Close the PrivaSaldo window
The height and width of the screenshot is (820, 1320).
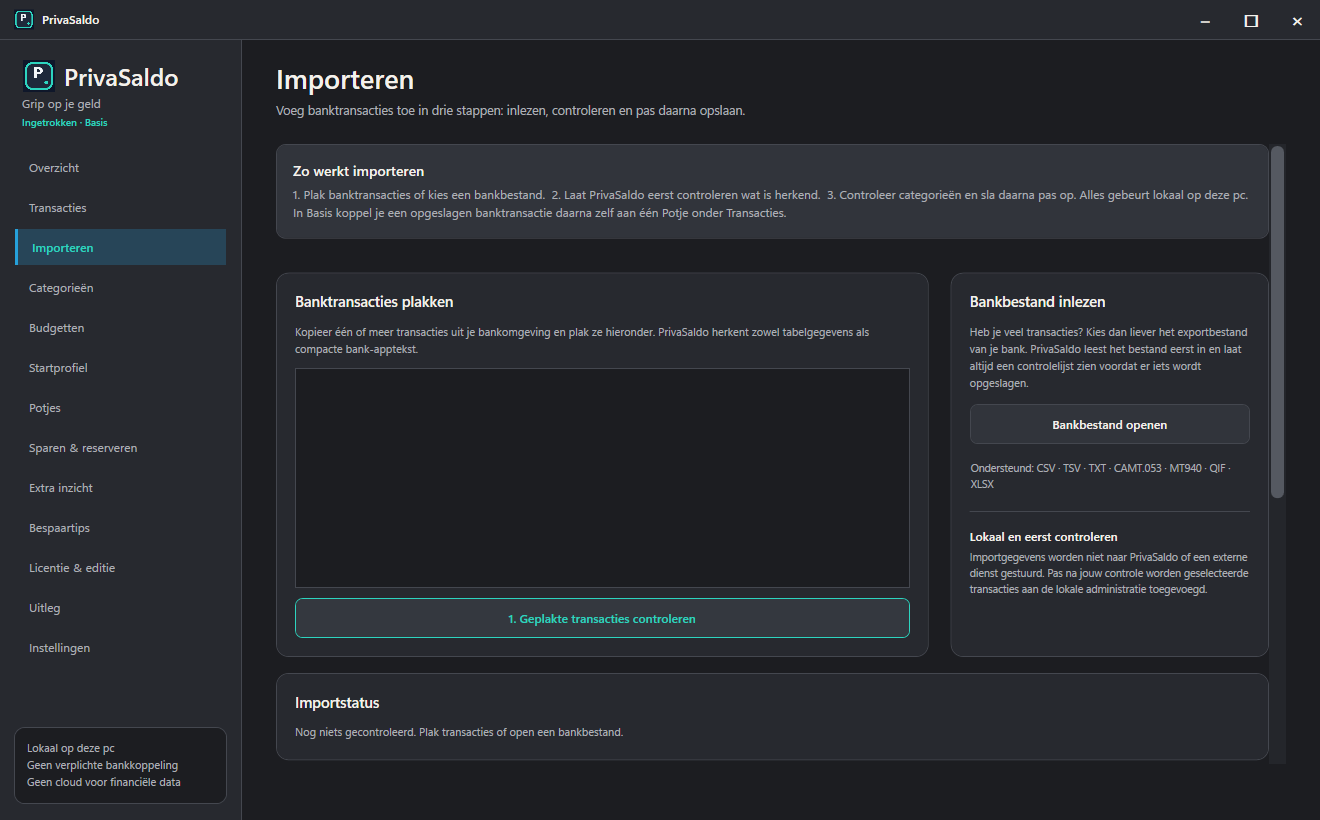pos(1297,20)
